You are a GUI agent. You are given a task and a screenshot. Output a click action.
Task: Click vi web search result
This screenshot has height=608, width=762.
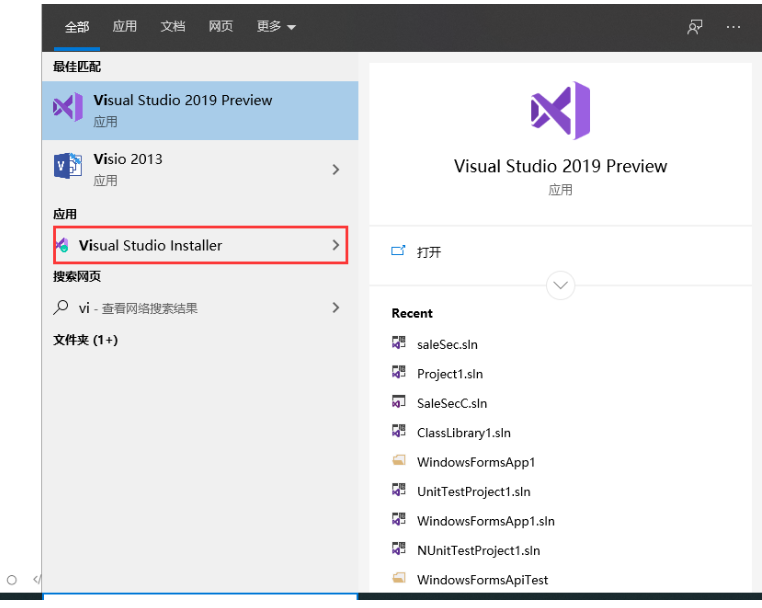click(x=200, y=308)
